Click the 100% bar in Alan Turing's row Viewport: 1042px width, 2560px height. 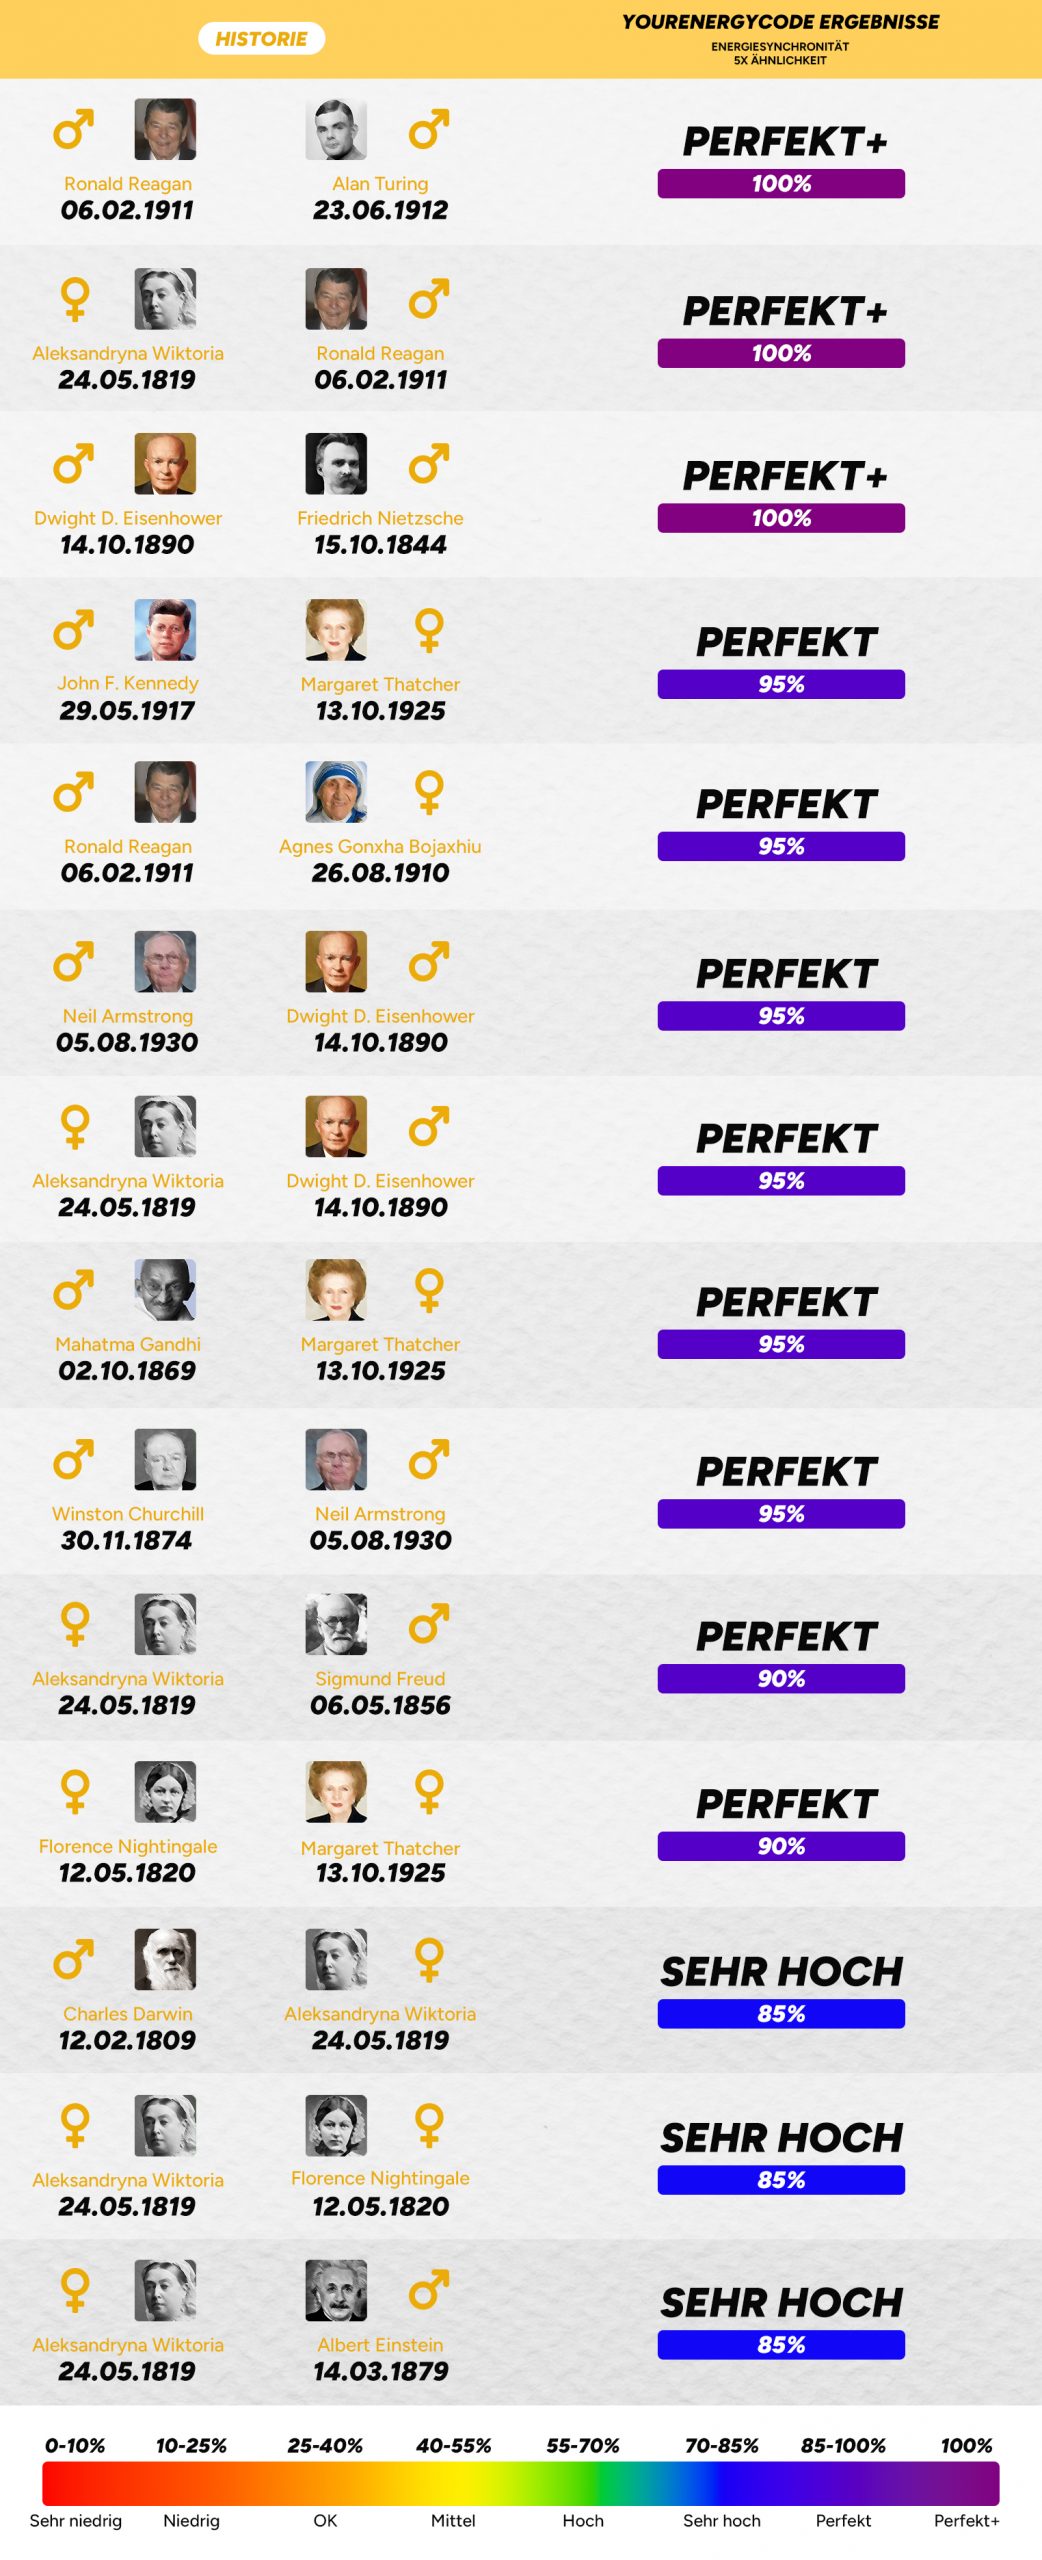[781, 184]
